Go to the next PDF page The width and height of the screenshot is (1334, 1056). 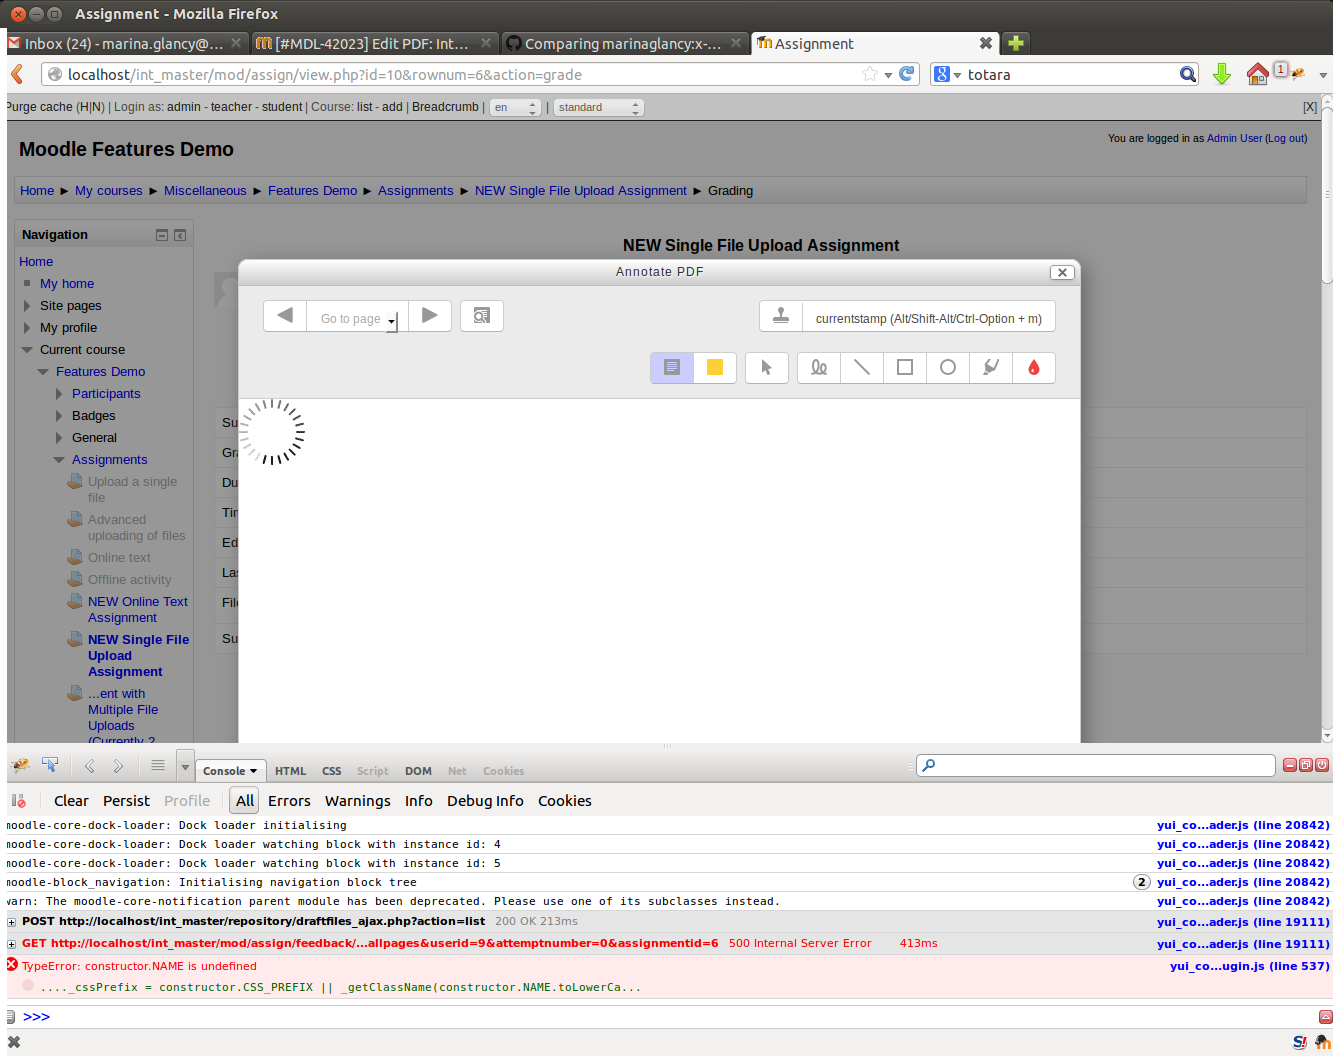[430, 316]
